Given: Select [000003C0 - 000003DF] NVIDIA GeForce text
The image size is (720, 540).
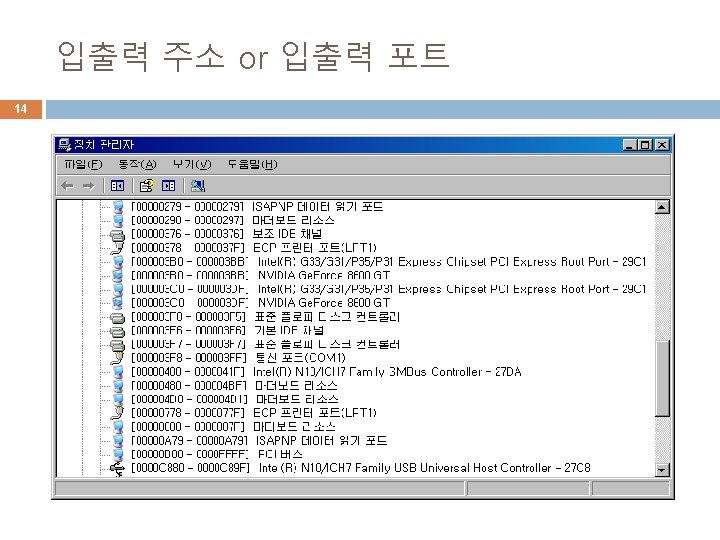Looking at the screenshot, I should [x=260, y=303].
